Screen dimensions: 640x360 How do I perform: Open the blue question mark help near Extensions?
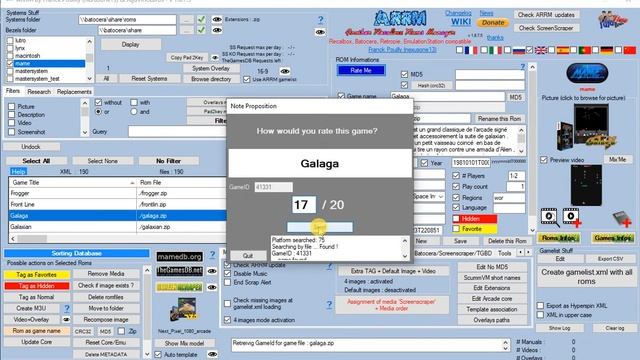click(x=320, y=20)
